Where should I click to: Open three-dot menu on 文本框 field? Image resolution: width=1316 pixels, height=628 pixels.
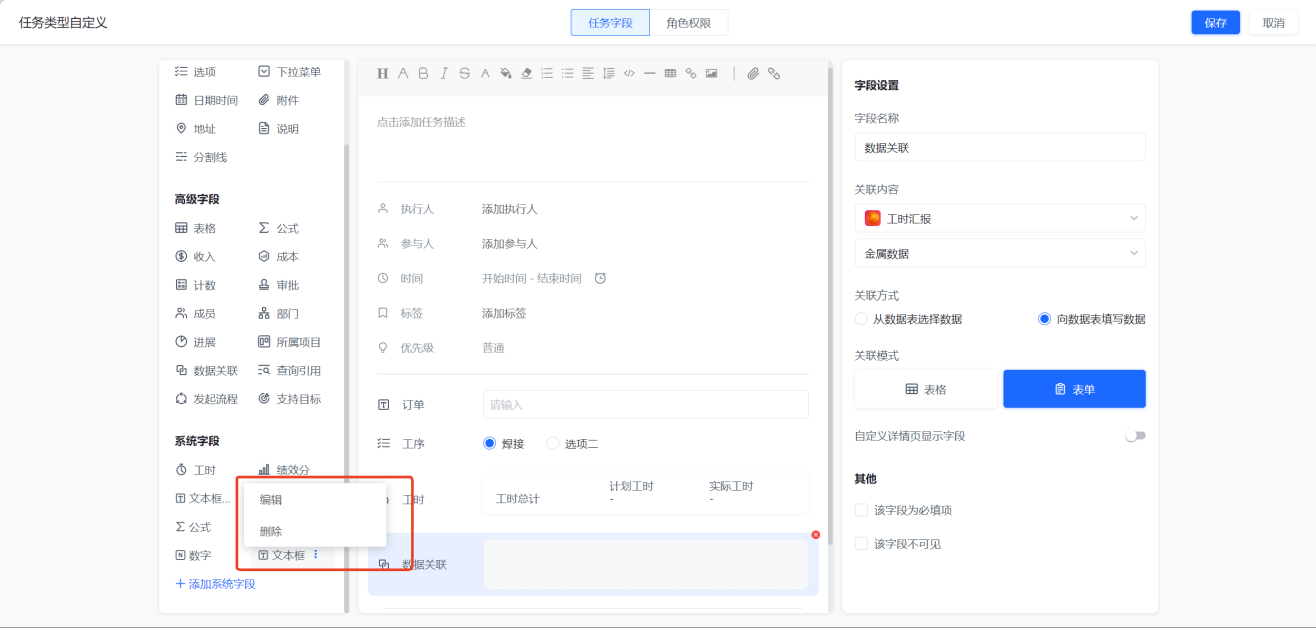coord(316,554)
